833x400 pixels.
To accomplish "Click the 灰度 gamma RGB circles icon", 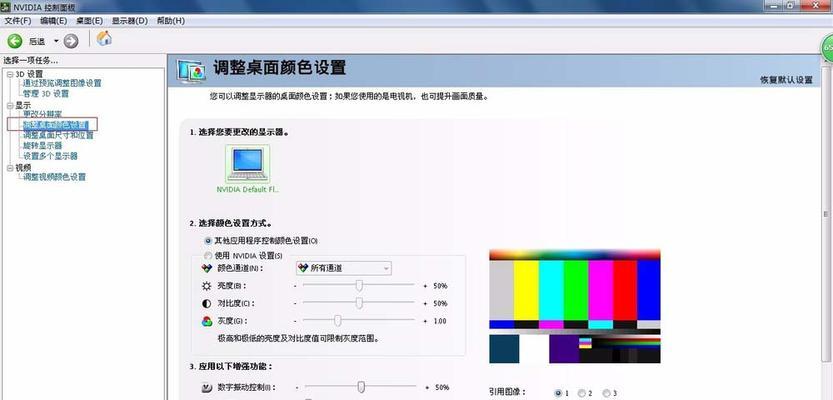I will point(207,321).
